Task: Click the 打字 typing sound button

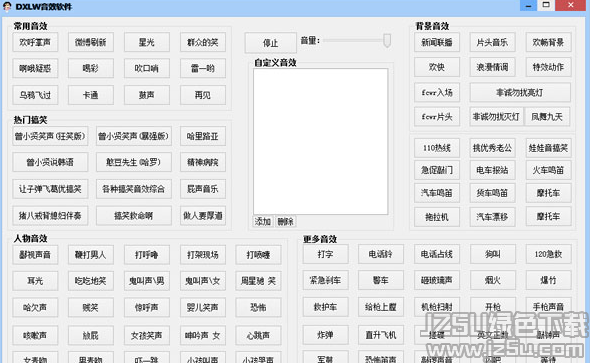Action: pos(325,254)
